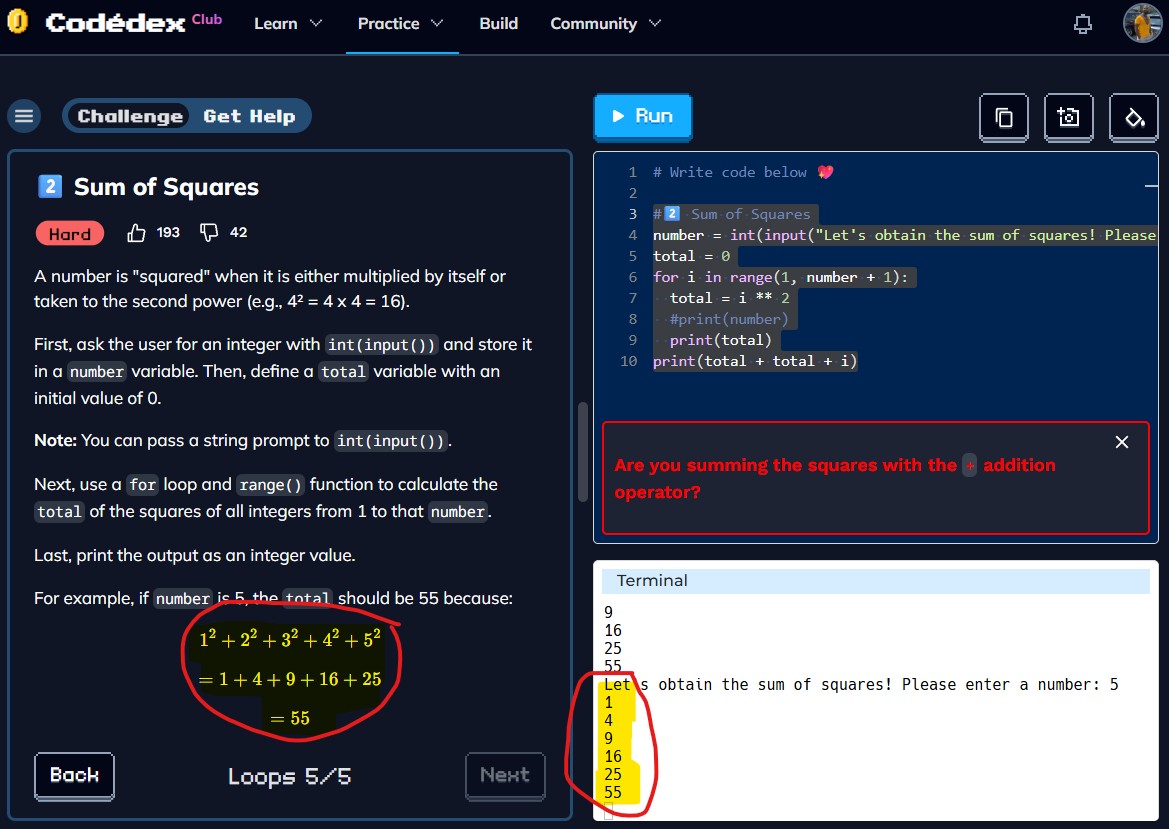Click the Write code below comment line
Viewport: 1169px width, 829px height.
click(x=743, y=172)
